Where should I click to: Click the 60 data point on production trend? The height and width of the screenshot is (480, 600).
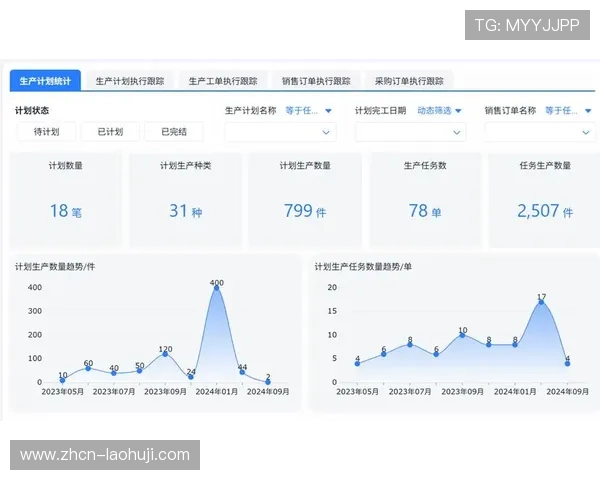click(88, 368)
